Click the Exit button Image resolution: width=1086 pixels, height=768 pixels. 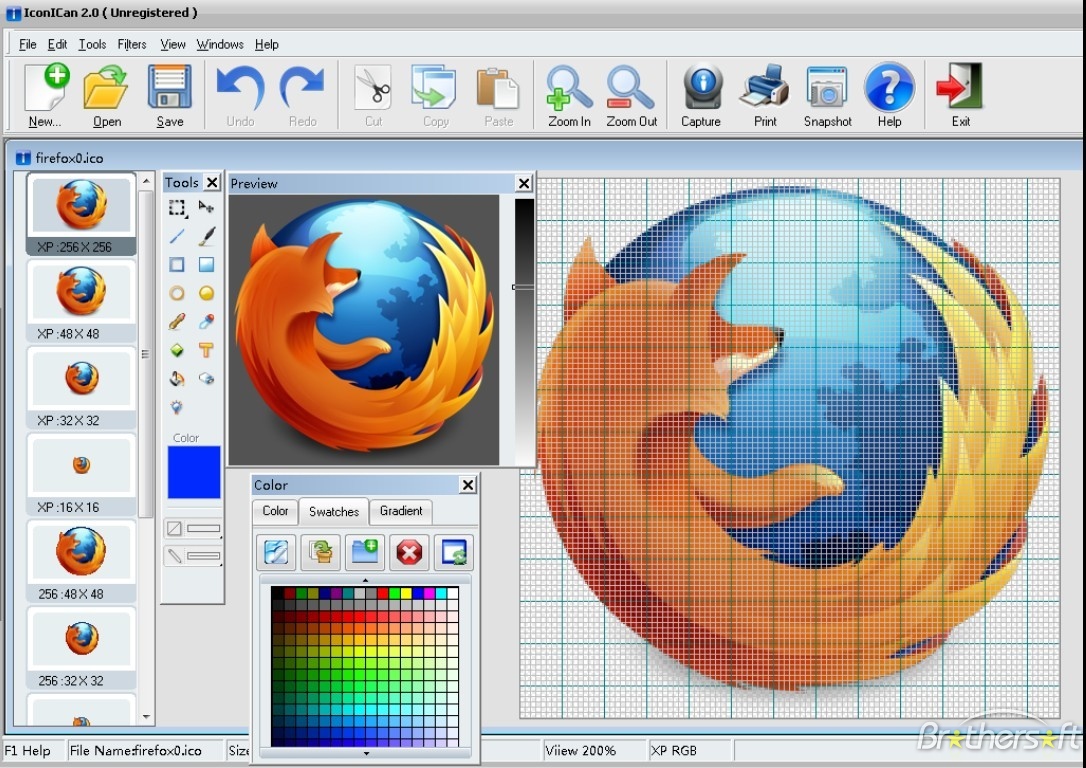coord(958,90)
